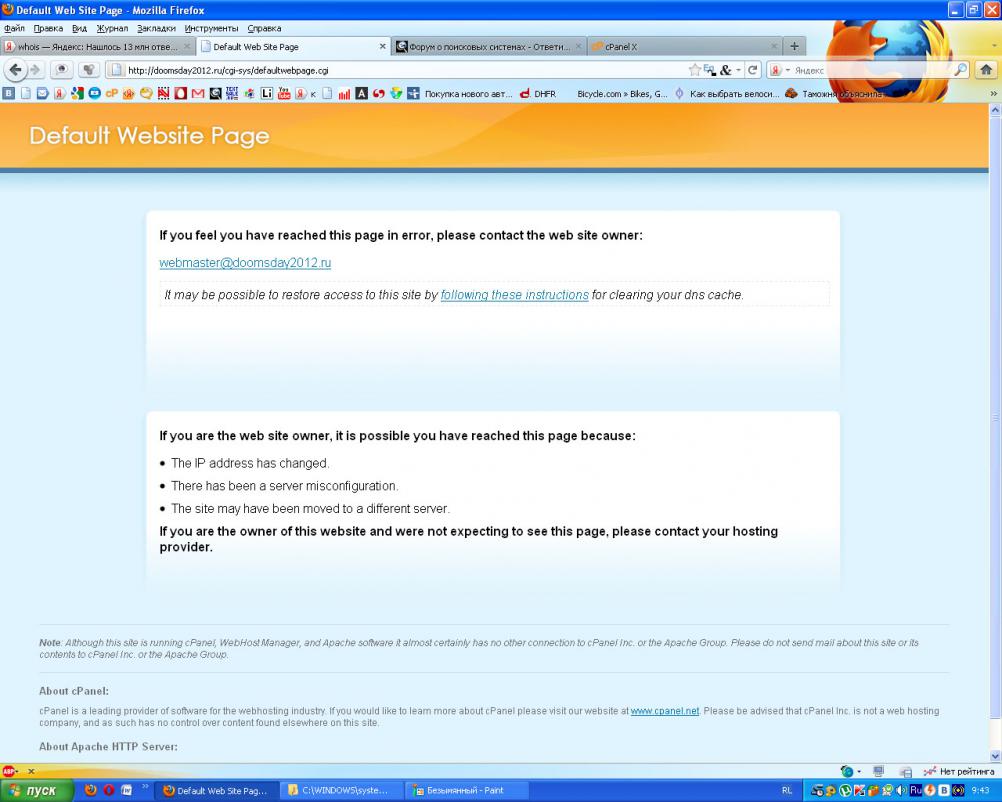Open the Инструменты menu
The width and height of the screenshot is (1002, 802).
pos(212,28)
